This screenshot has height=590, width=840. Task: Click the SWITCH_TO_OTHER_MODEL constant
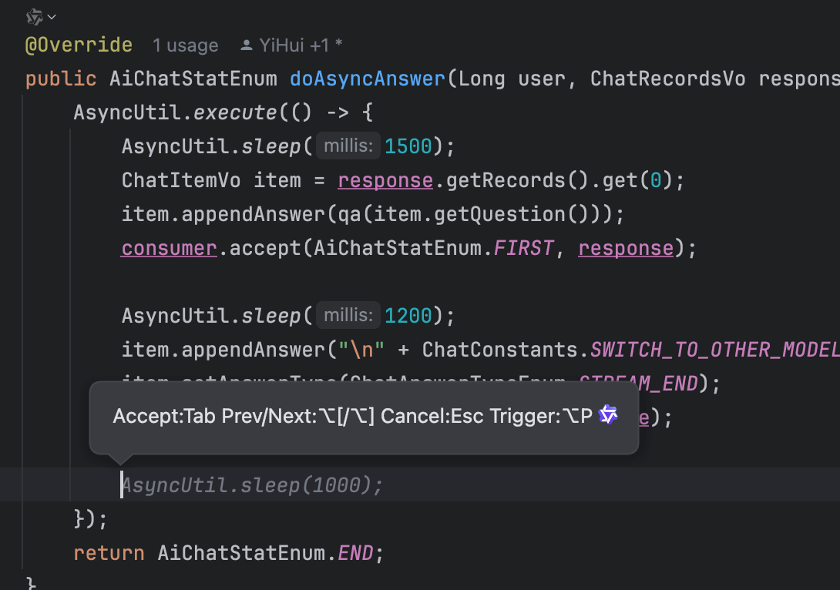click(x=715, y=350)
